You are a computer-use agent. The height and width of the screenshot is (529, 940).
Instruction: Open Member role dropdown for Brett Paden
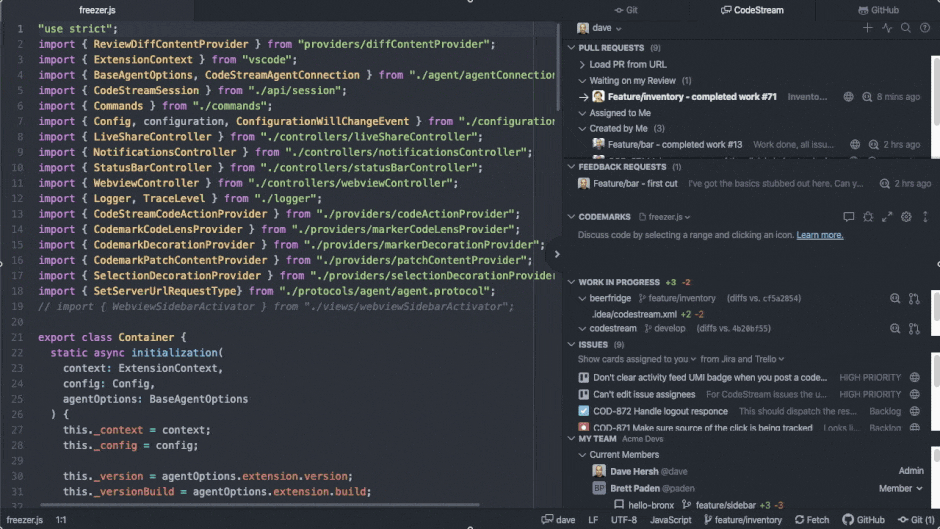[x=900, y=489]
